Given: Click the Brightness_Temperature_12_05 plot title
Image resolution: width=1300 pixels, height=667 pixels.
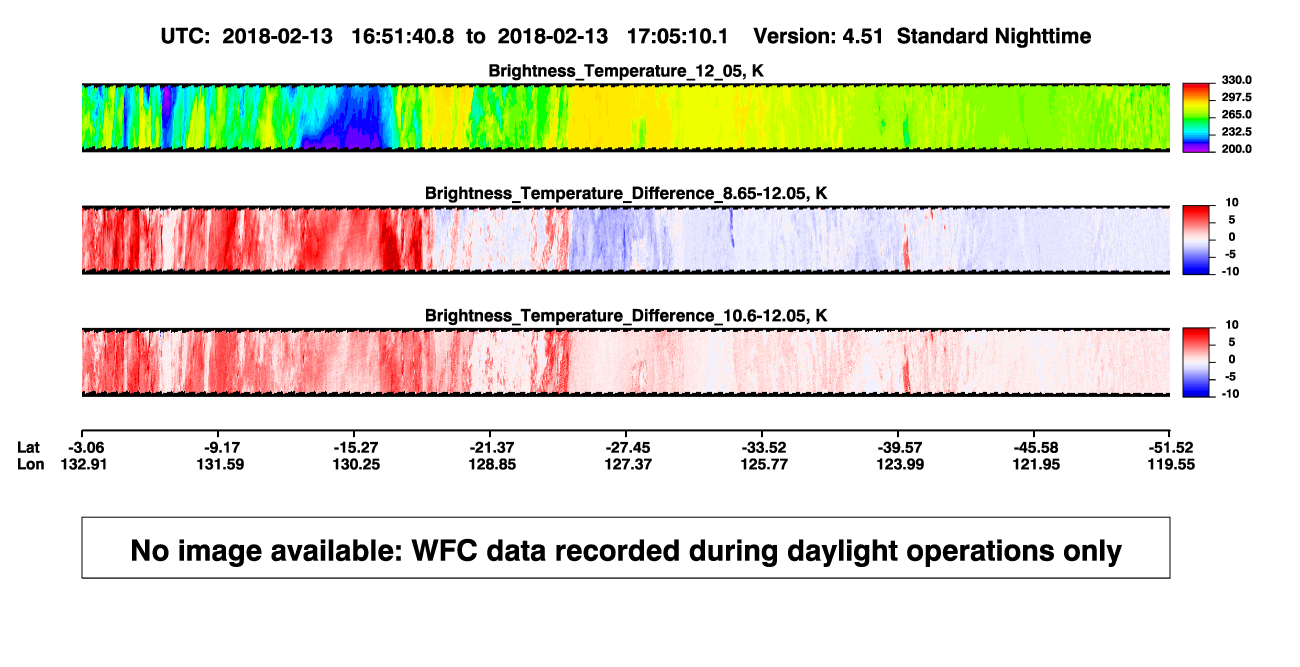Looking at the screenshot, I should click(x=626, y=70).
